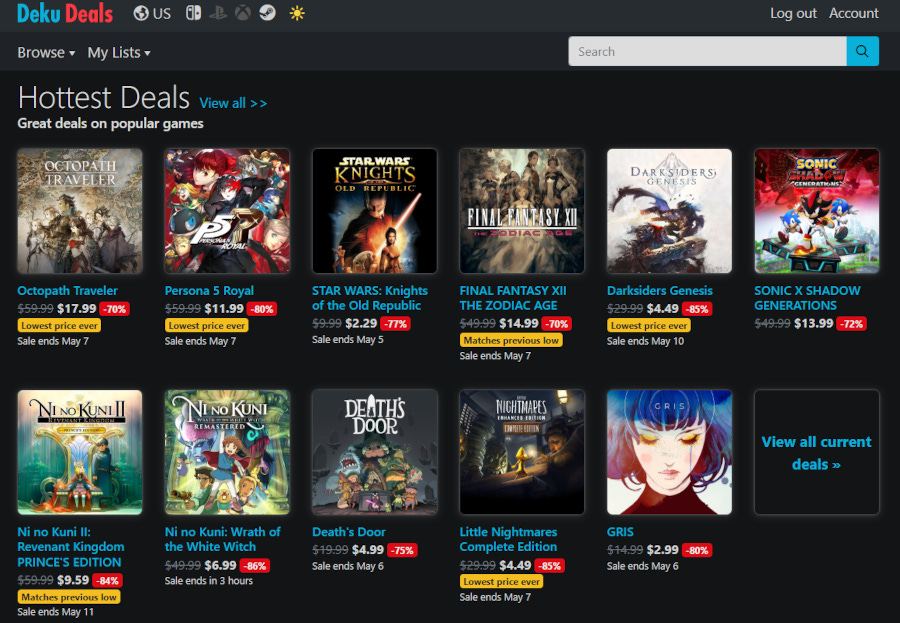Screen dimensions: 900x623
Task: Click Wrath of White Witch -86% badge
Action: click(x=255, y=566)
